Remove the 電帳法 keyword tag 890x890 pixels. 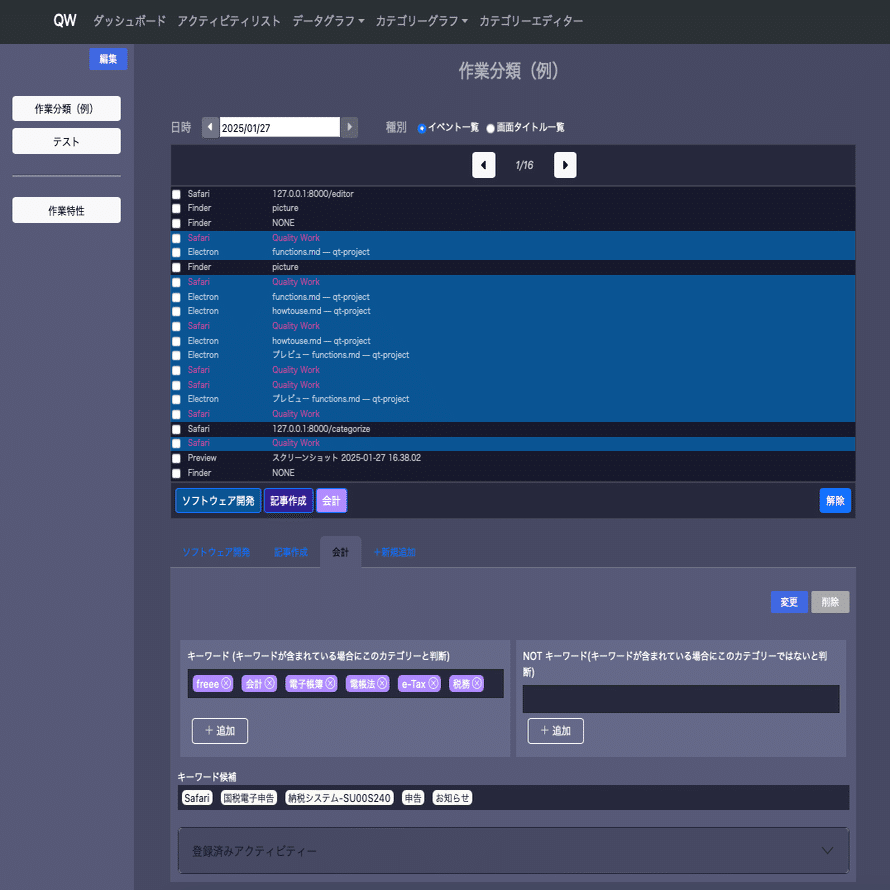(382, 683)
